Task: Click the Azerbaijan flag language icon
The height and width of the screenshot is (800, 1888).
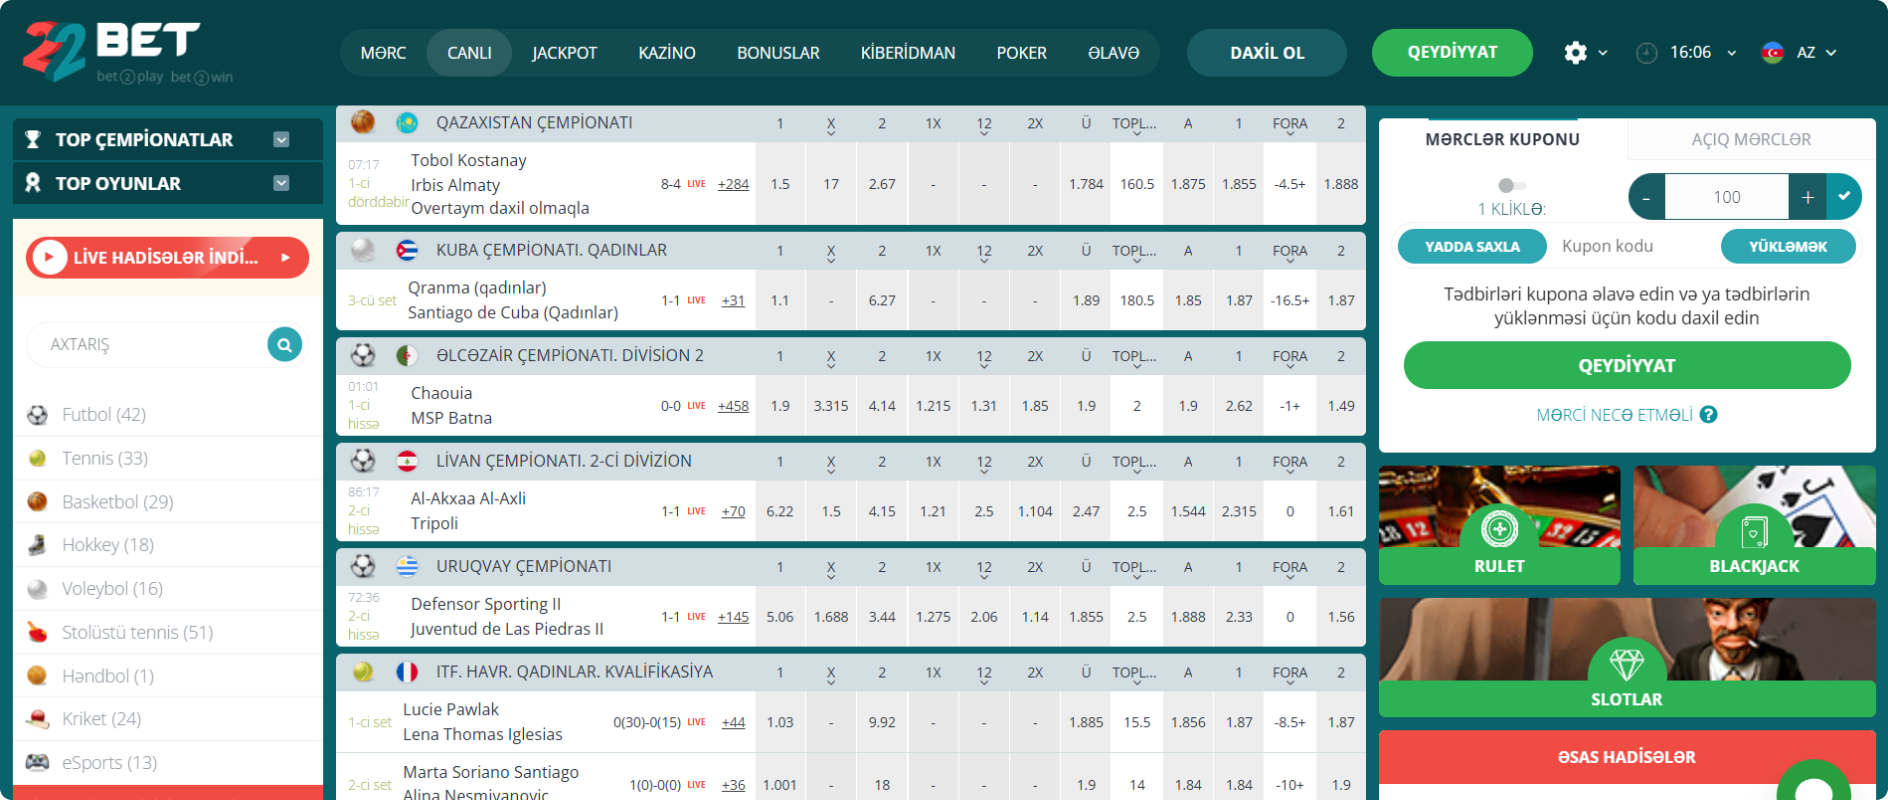Action: click(x=1772, y=53)
